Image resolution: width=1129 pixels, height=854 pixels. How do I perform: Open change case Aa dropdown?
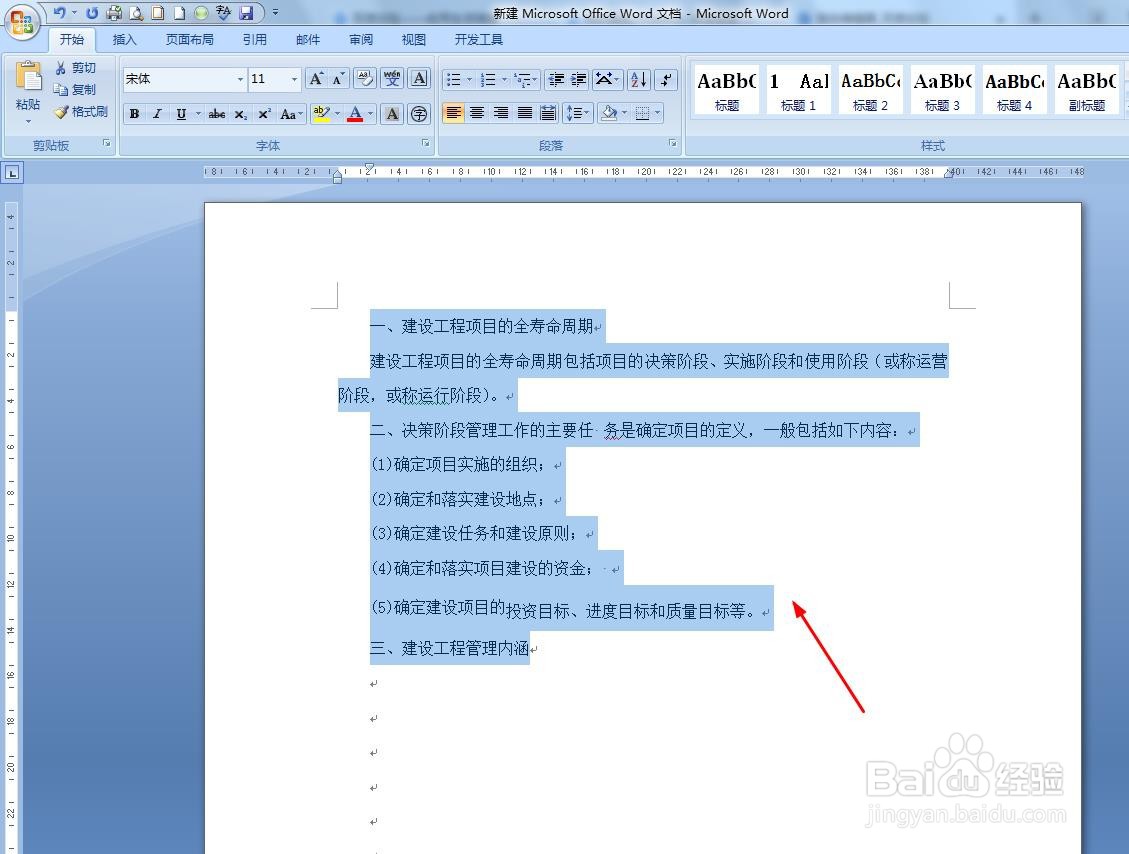point(291,114)
